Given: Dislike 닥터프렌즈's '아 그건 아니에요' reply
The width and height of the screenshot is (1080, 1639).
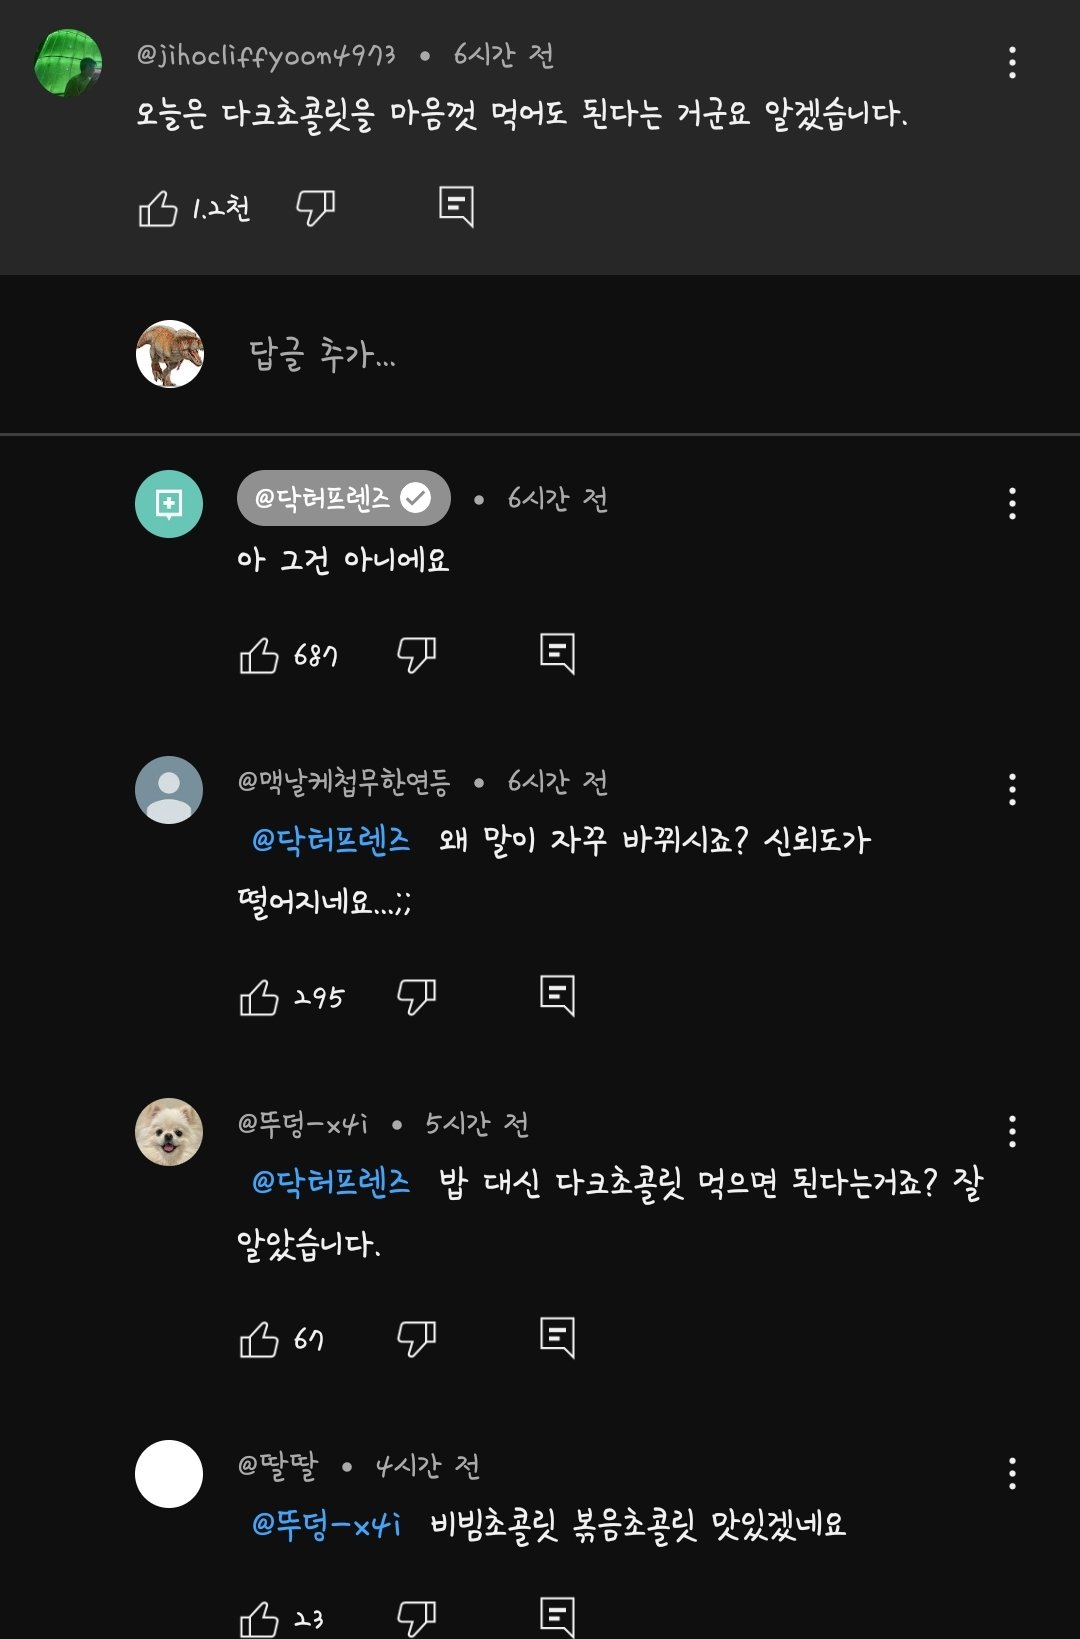Looking at the screenshot, I should (416, 655).
